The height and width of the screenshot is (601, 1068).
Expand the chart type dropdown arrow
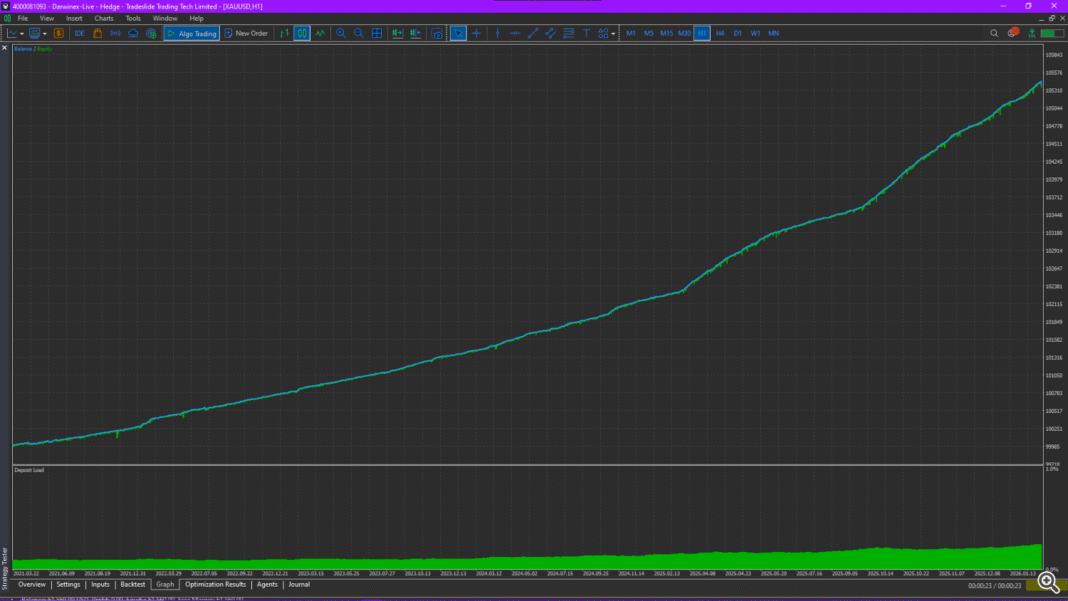23,33
